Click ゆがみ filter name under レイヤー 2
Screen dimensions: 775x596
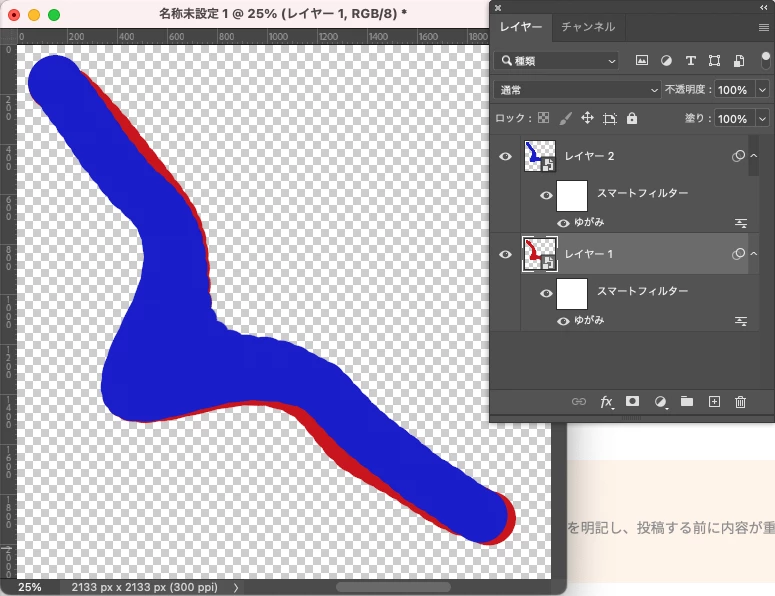click(589, 222)
